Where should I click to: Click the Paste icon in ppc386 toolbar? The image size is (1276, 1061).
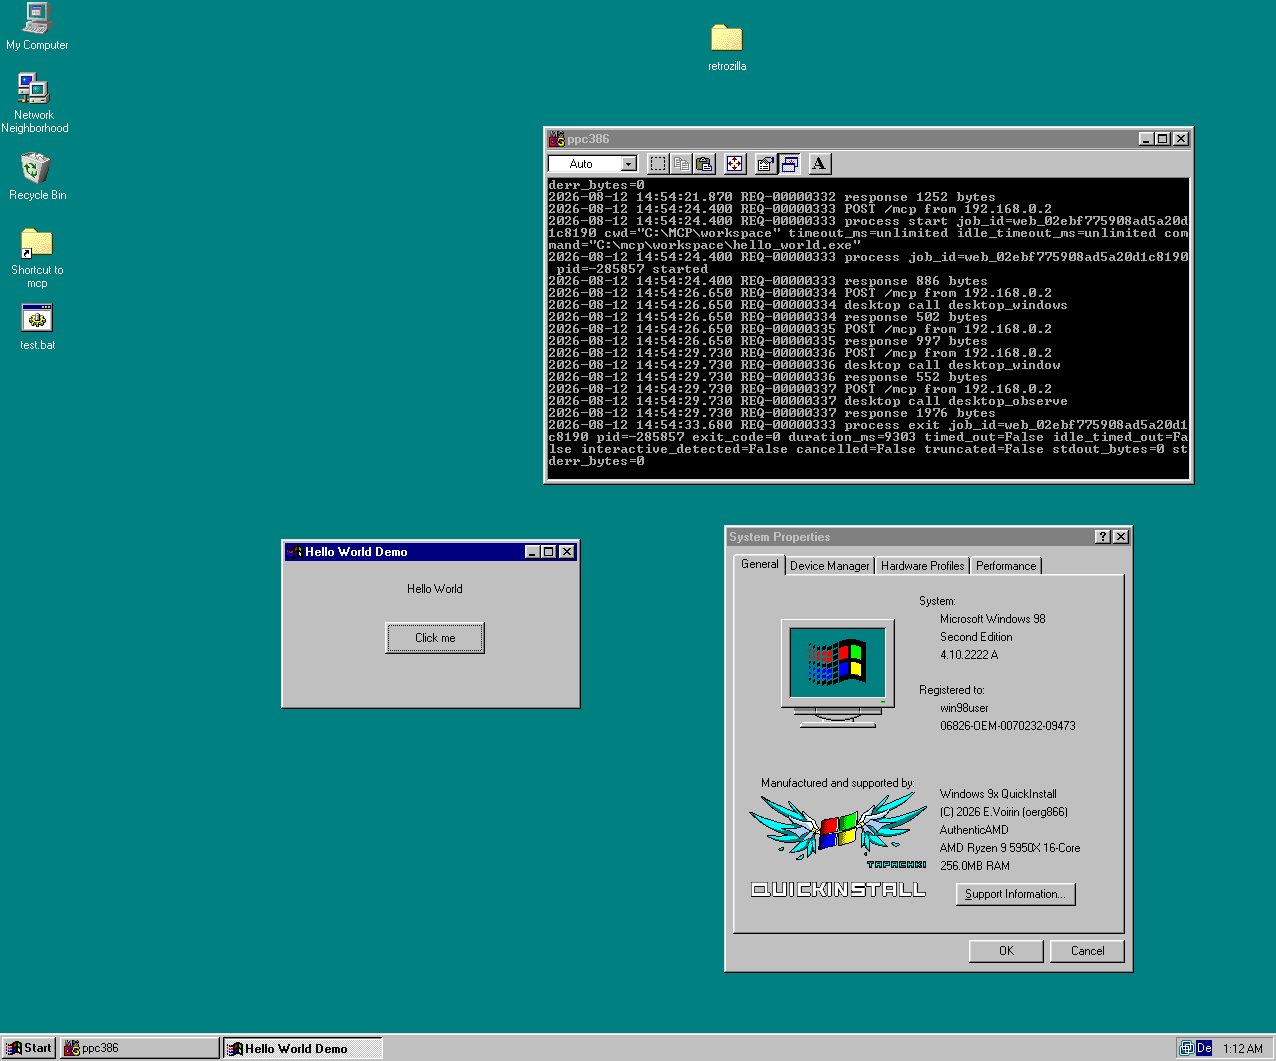(x=704, y=164)
